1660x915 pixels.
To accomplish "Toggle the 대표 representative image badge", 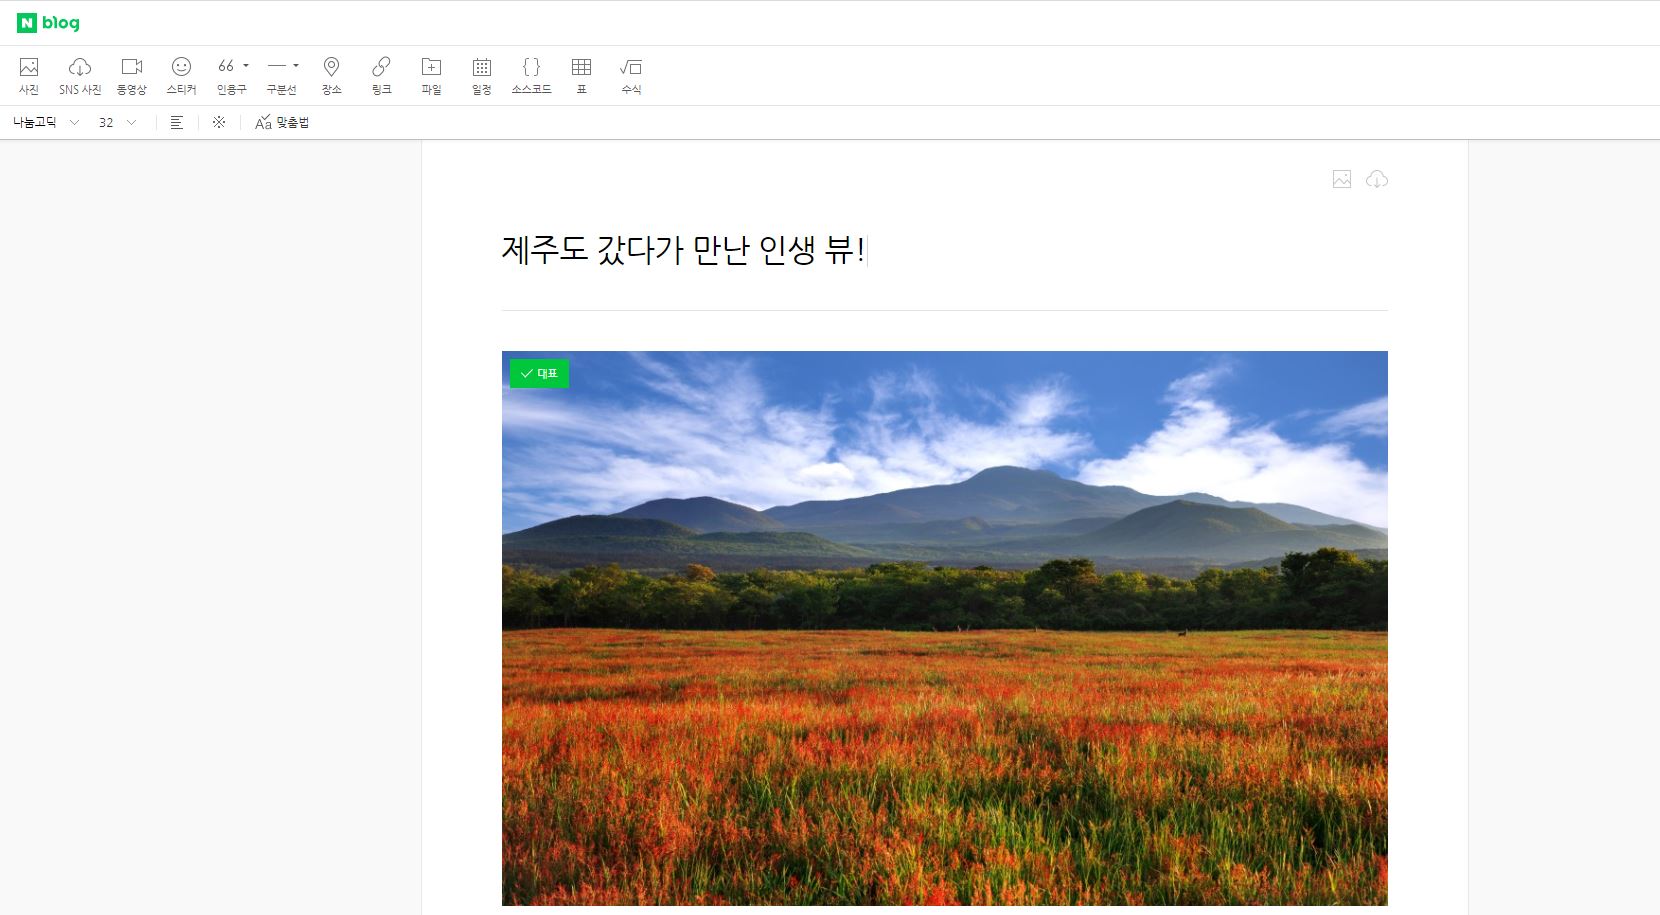I will (539, 374).
